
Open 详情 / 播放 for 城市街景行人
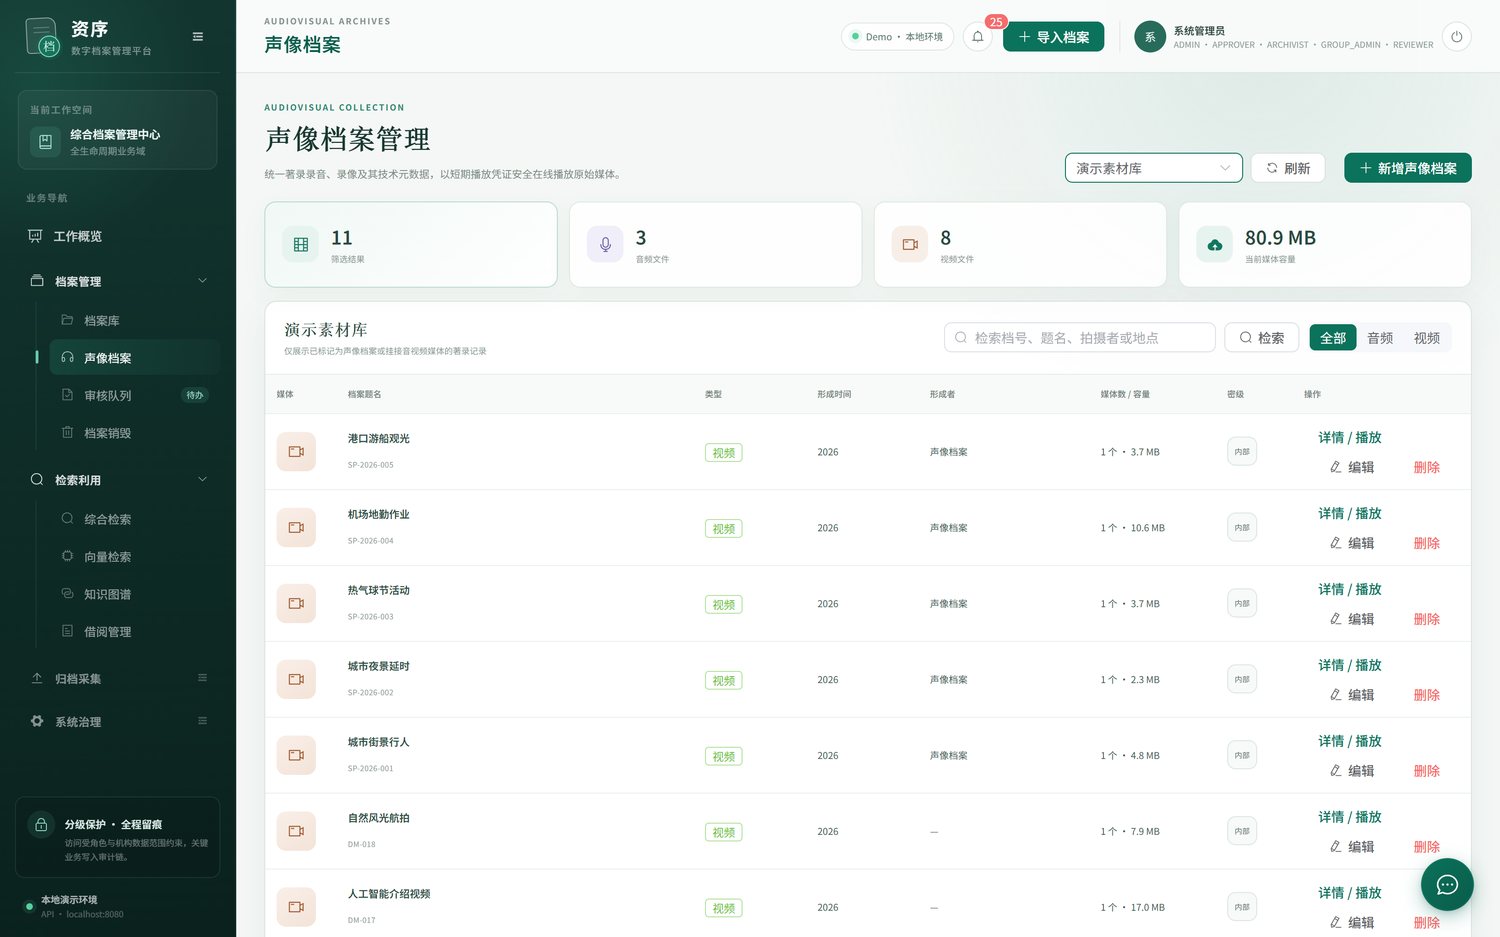pos(1349,741)
